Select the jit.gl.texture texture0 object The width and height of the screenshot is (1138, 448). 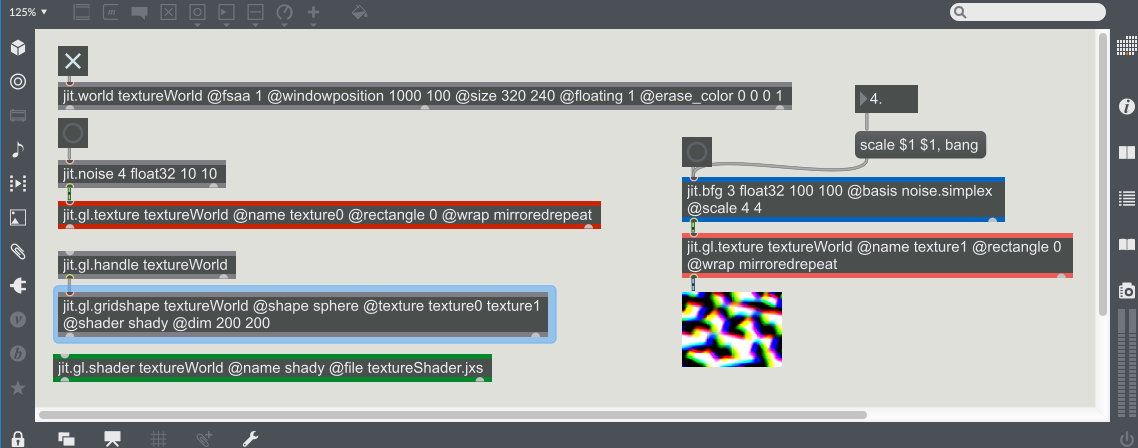[329, 215]
